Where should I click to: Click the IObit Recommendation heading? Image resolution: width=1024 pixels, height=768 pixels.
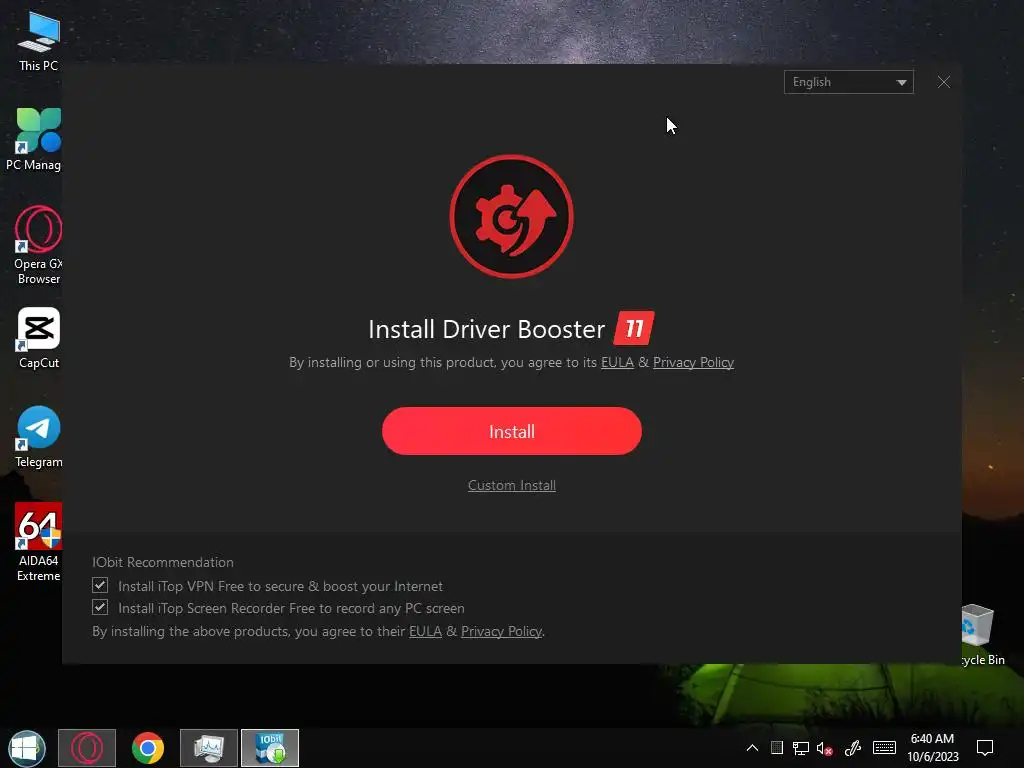[x=163, y=562]
